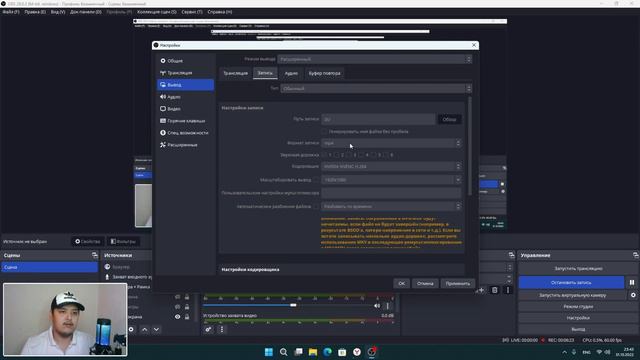The height and width of the screenshot is (360, 640).
Task: Switch to Audio (Аудио) output tab
Action: click(x=291, y=73)
